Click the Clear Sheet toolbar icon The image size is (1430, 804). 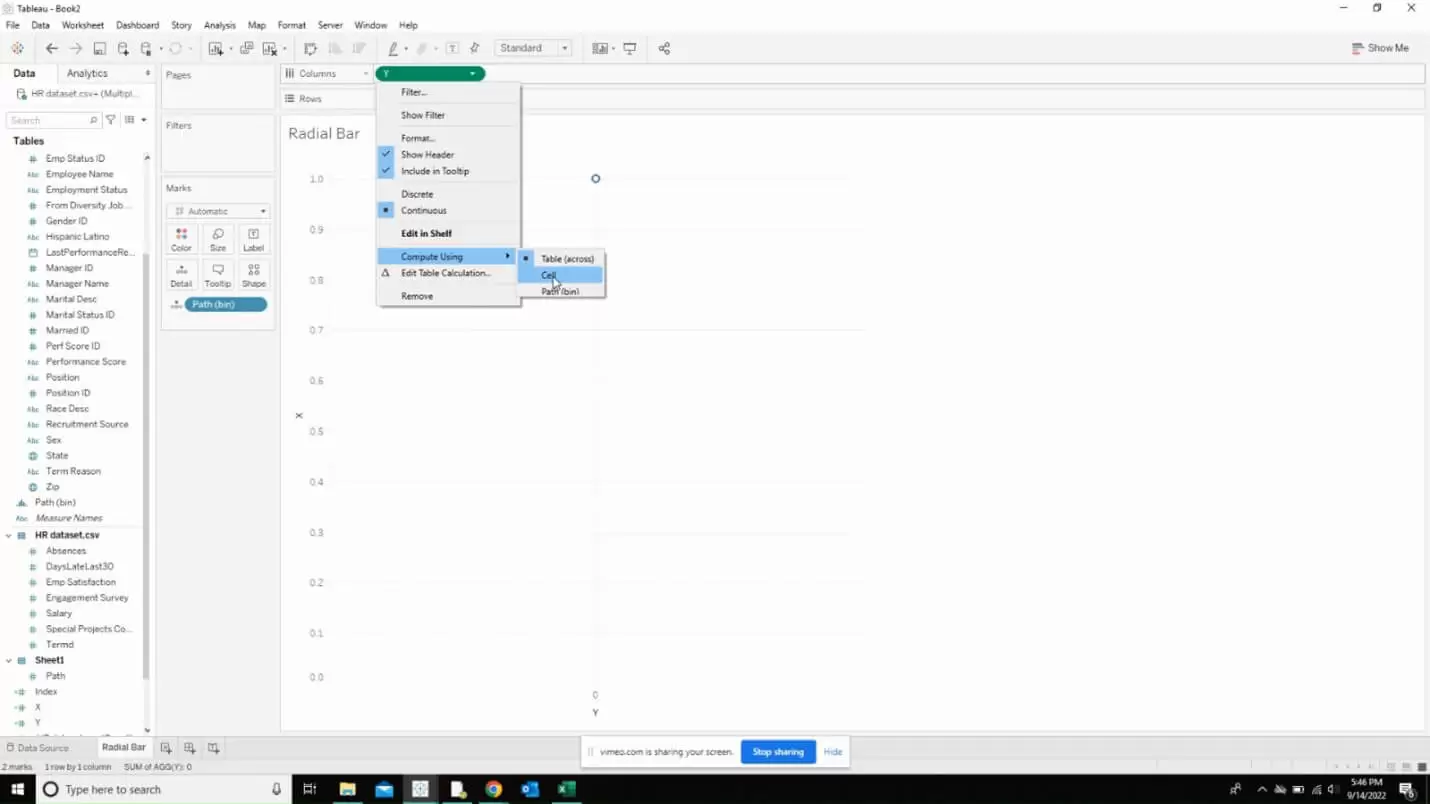click(268, 48)
